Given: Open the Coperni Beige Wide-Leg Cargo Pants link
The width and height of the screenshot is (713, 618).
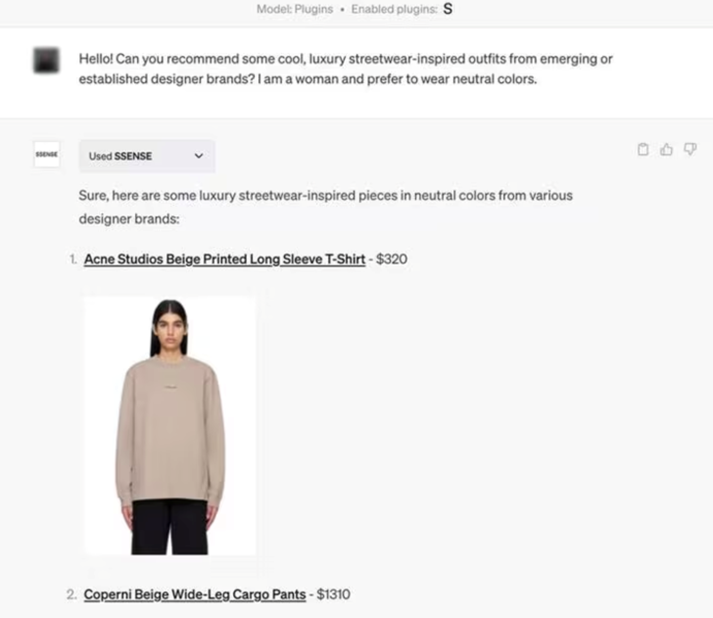Looking at the screenshot, I should click(195, 594).
